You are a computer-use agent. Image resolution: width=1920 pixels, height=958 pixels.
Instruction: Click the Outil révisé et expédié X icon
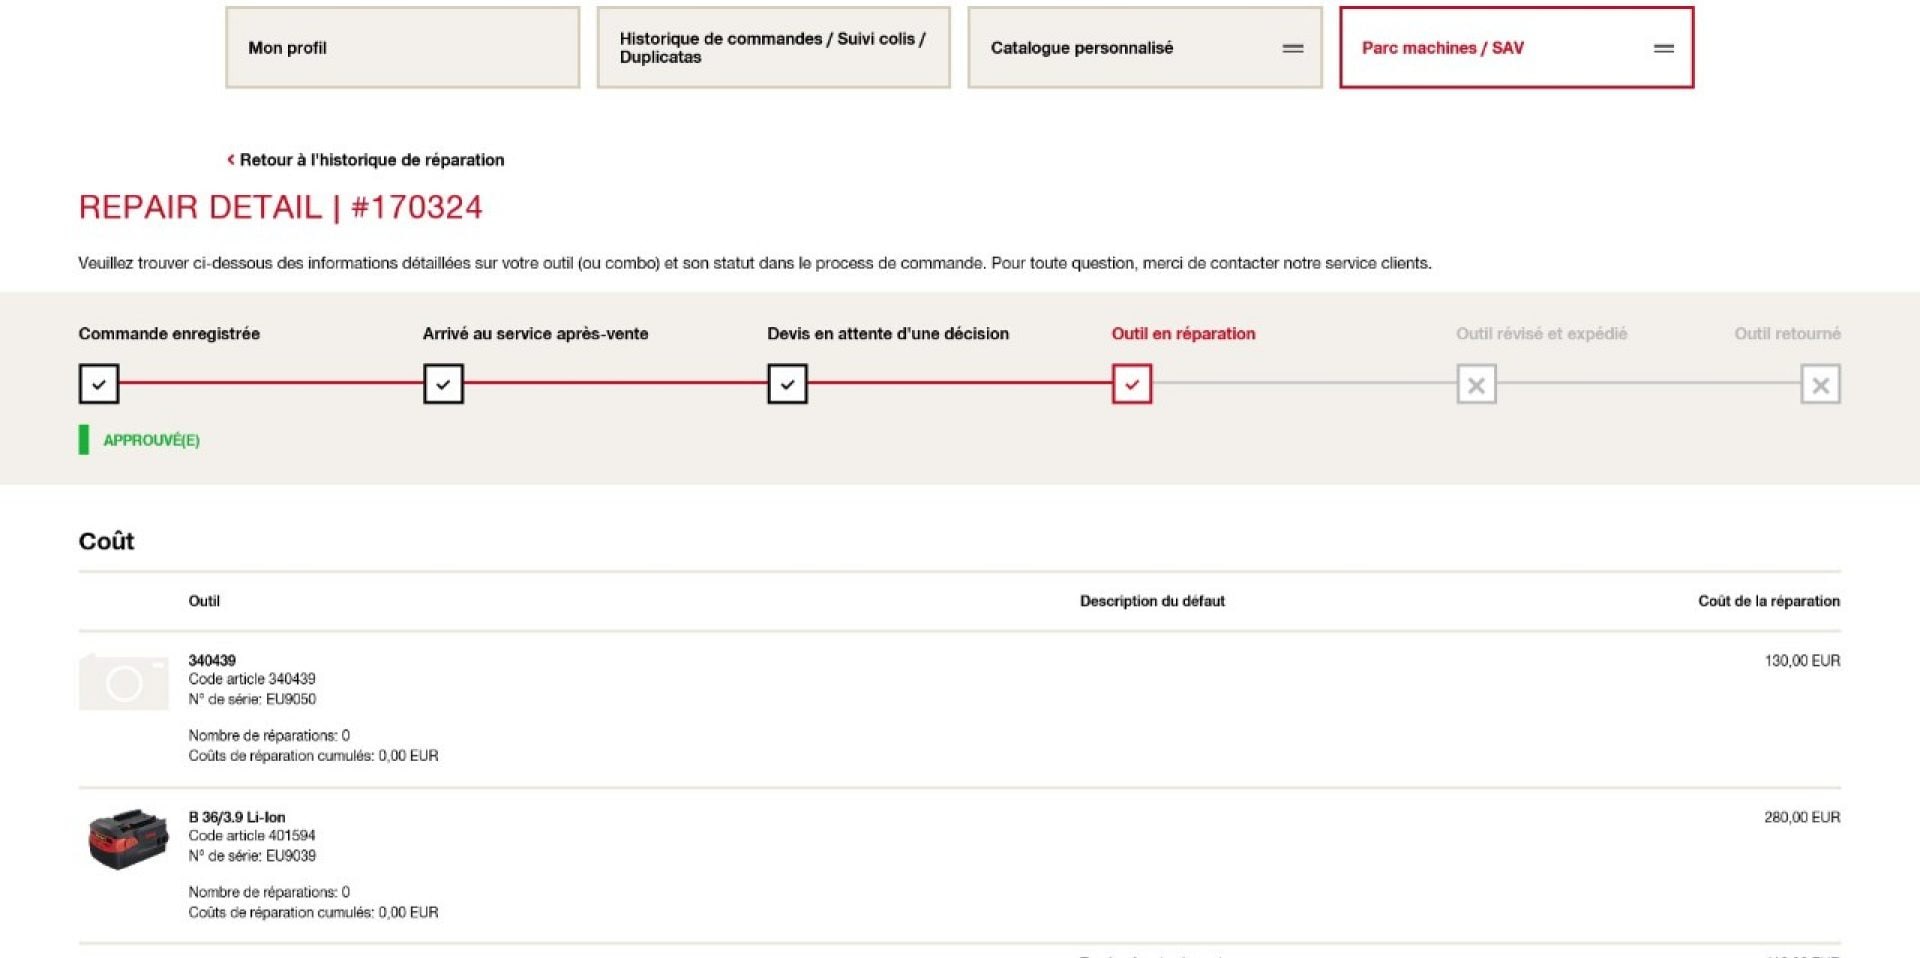tap(1476, 384)
